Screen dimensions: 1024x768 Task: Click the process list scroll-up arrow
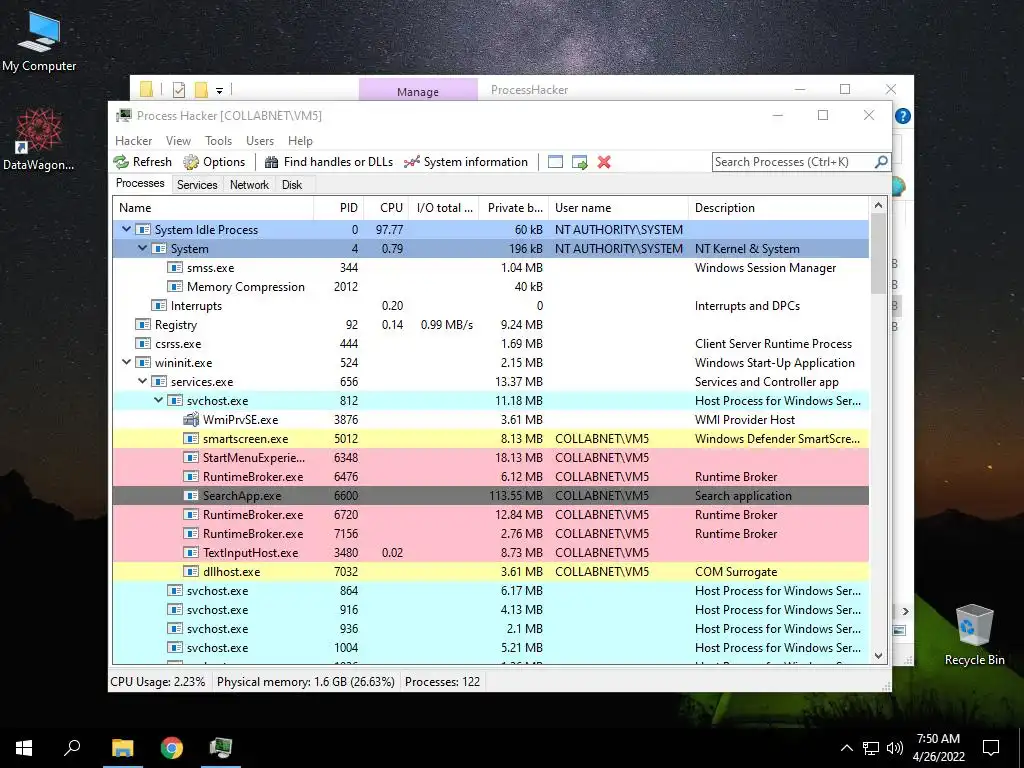(x=878, y=205)
